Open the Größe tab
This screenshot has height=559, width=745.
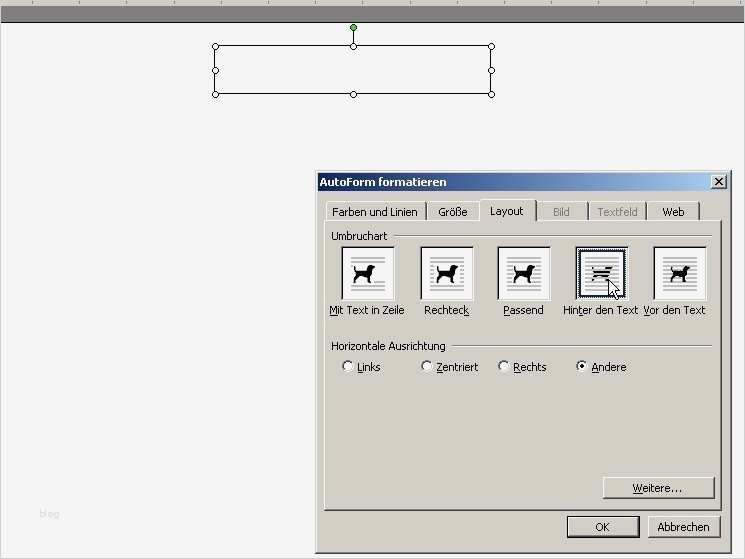click(x=452, y=212)
